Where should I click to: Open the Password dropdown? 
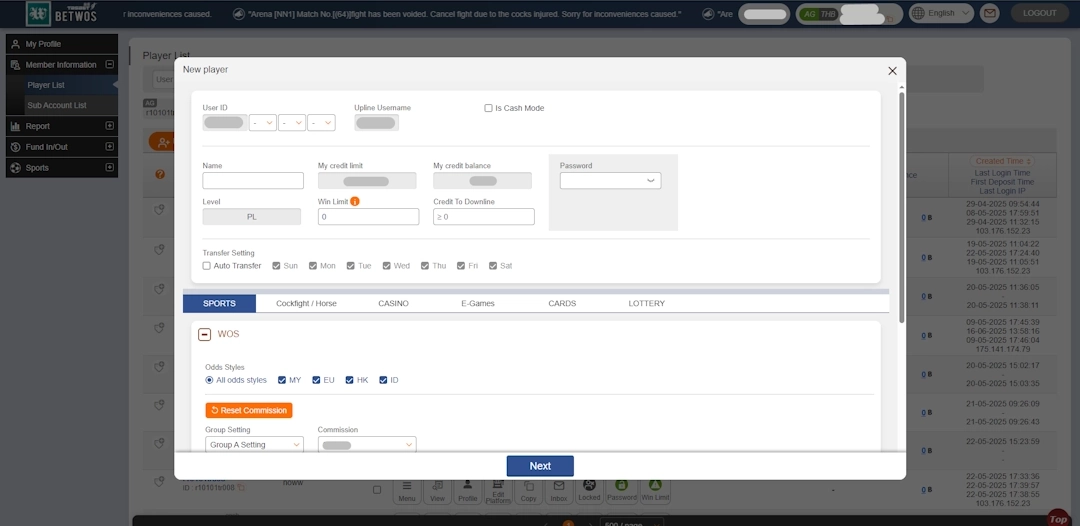(610, 180)
